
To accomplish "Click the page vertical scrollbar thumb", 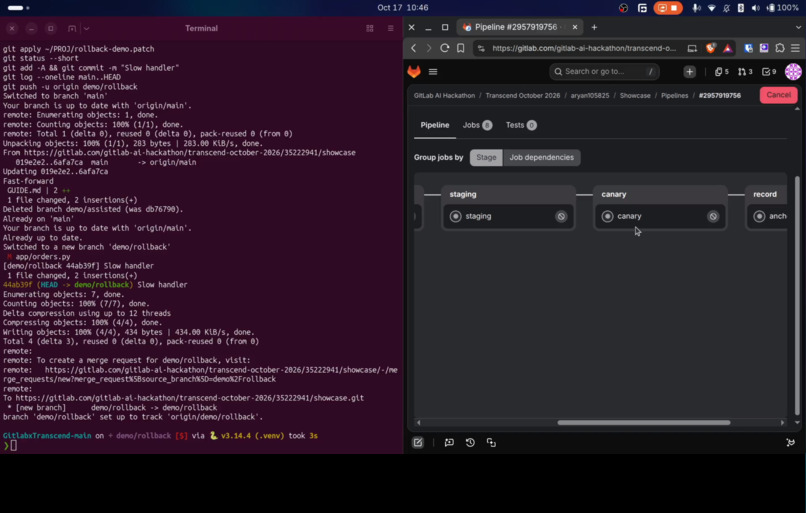I will (x=797, y=296).
